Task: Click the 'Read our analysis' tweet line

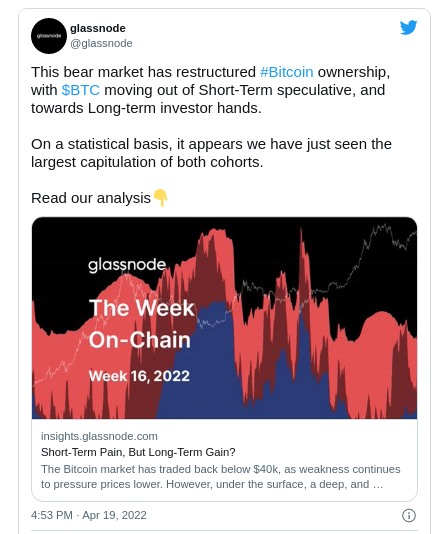Action: pos(91,198)
